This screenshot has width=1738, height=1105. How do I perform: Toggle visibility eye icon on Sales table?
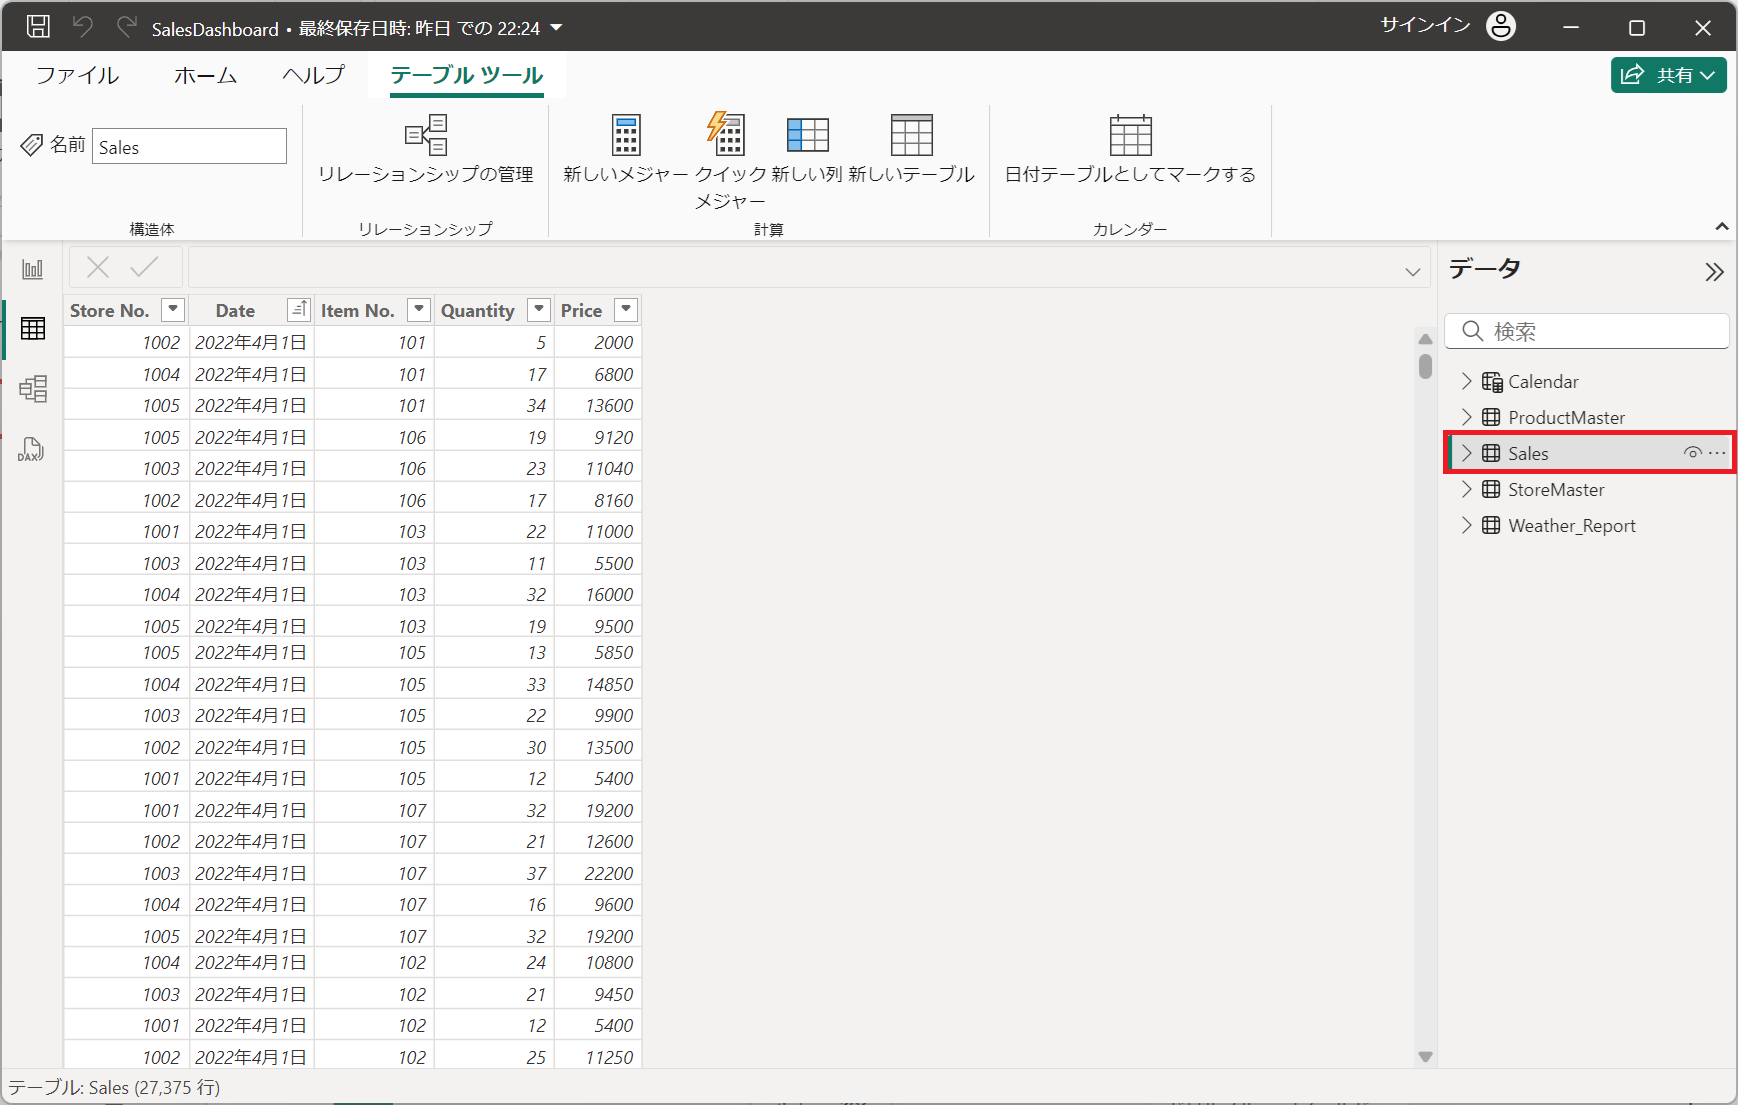1692,453
